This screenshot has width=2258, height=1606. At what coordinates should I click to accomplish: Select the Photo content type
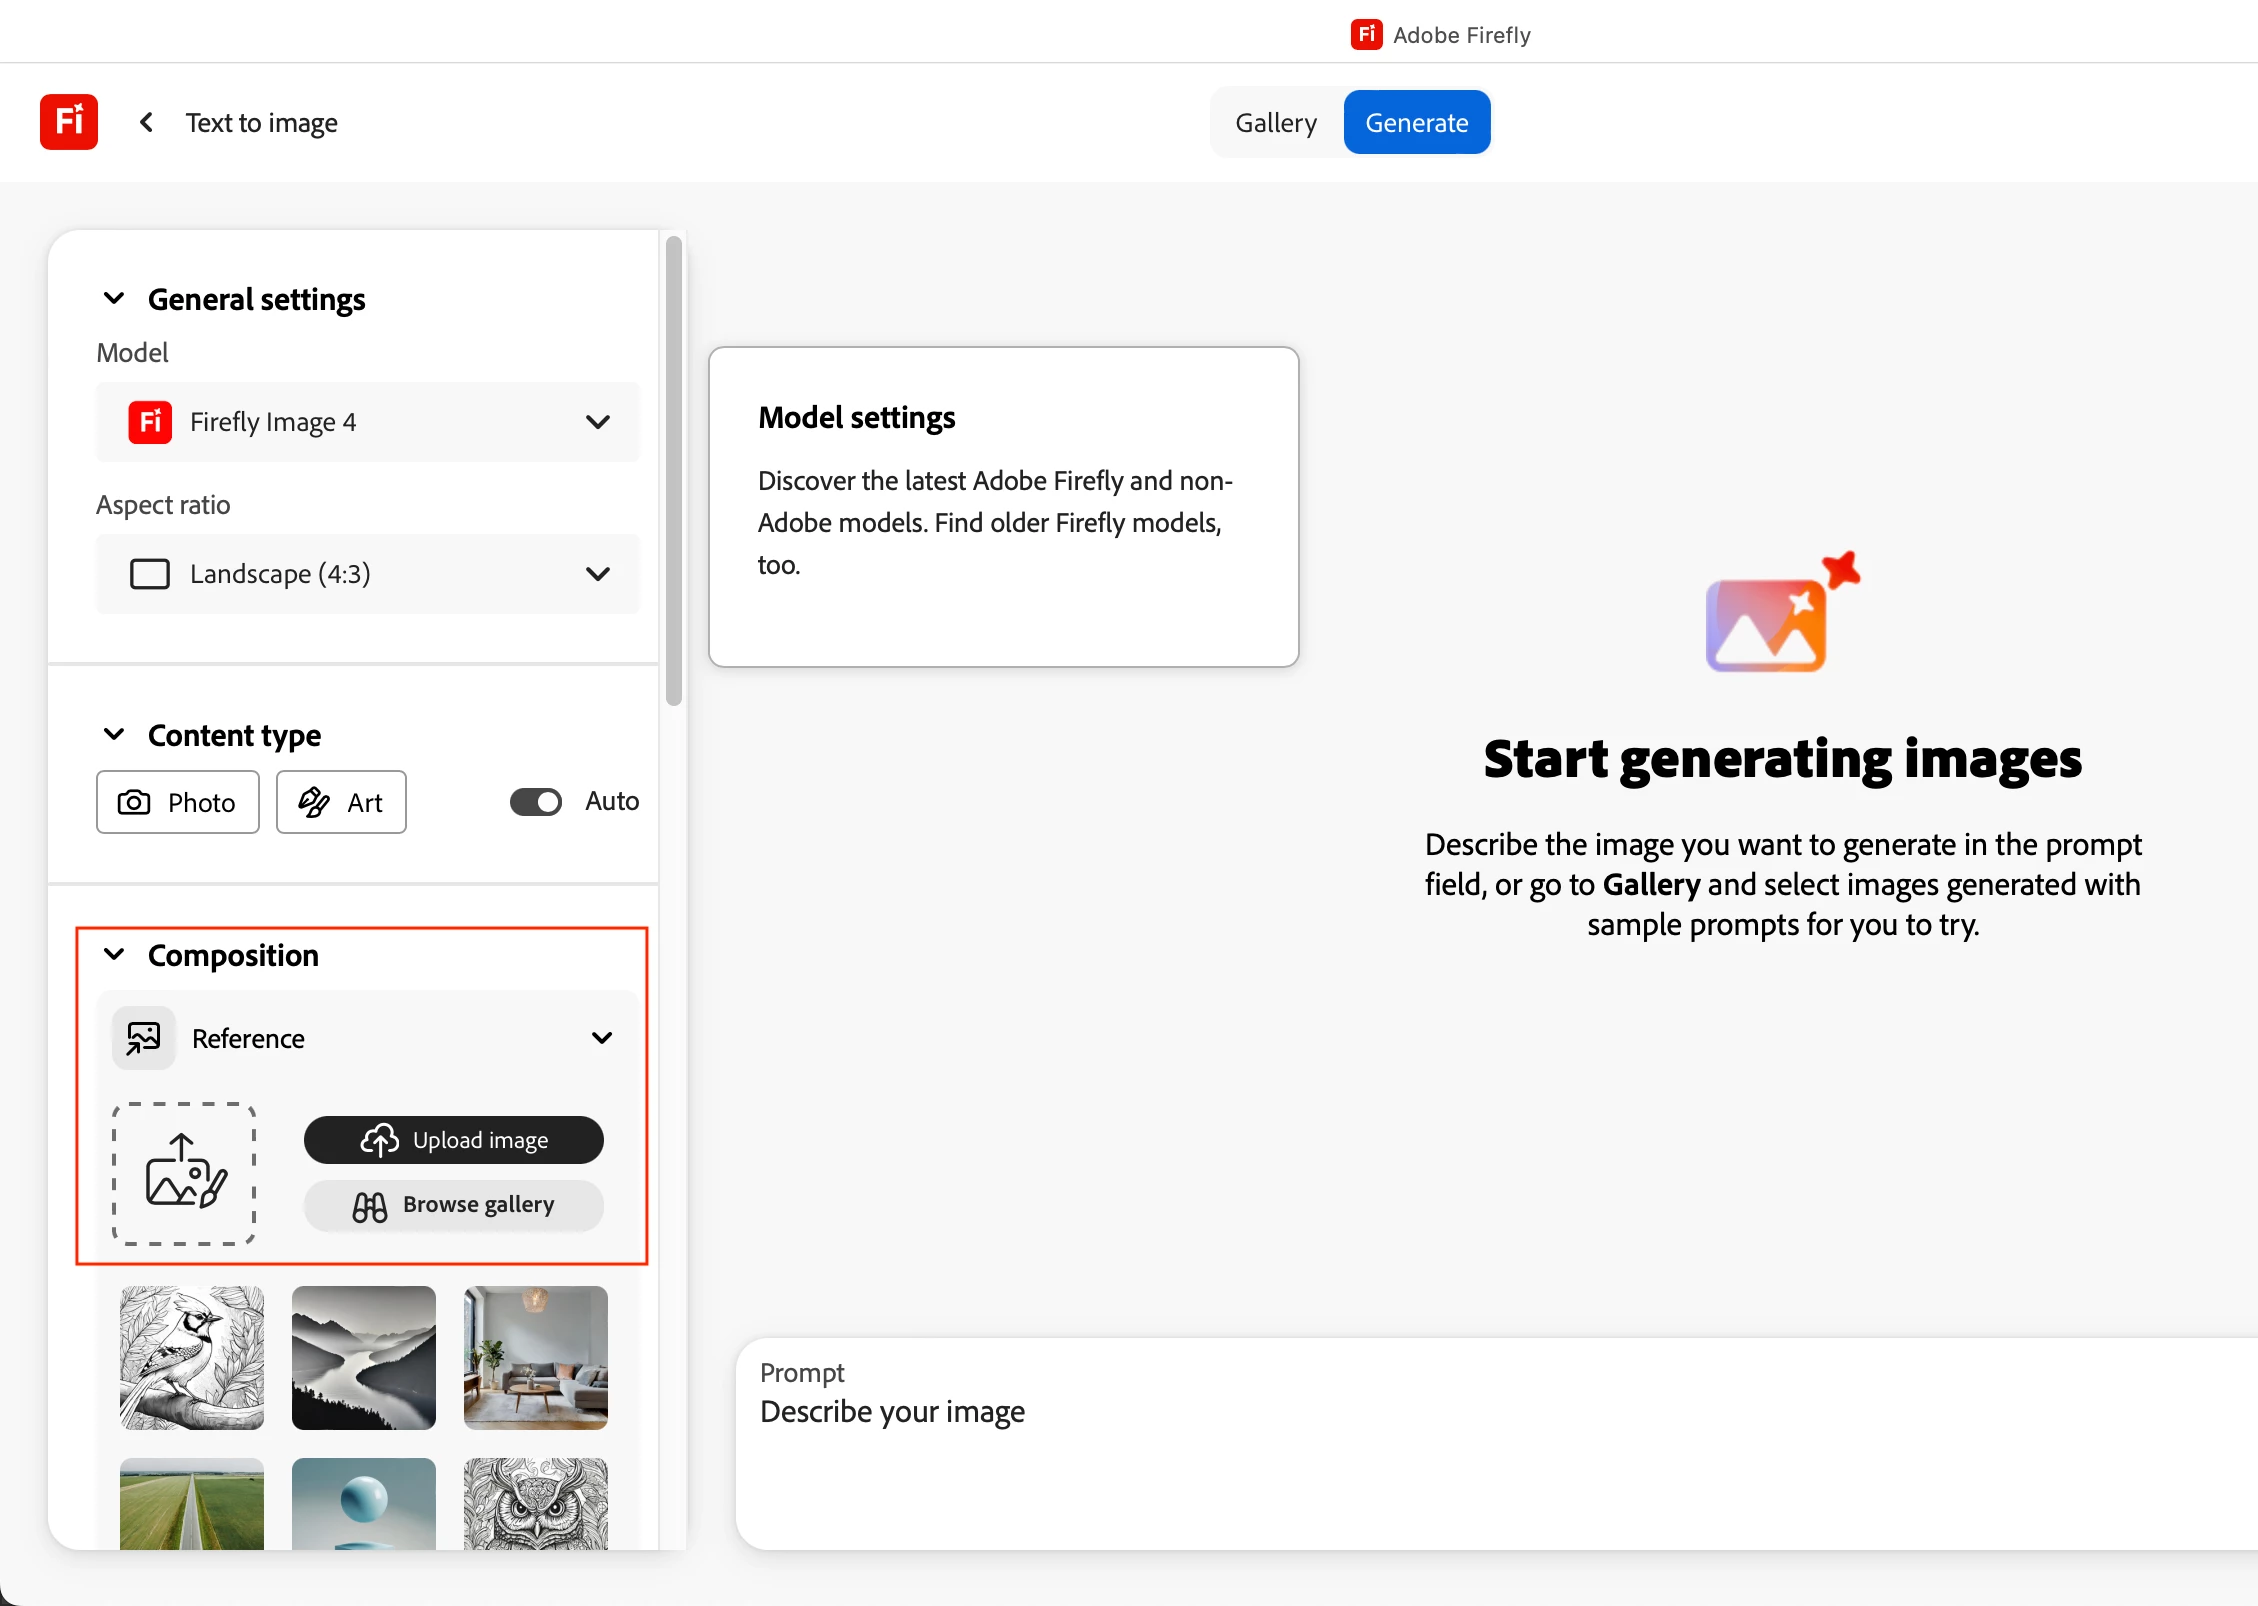pyautogui.click(x=178, y=802)
